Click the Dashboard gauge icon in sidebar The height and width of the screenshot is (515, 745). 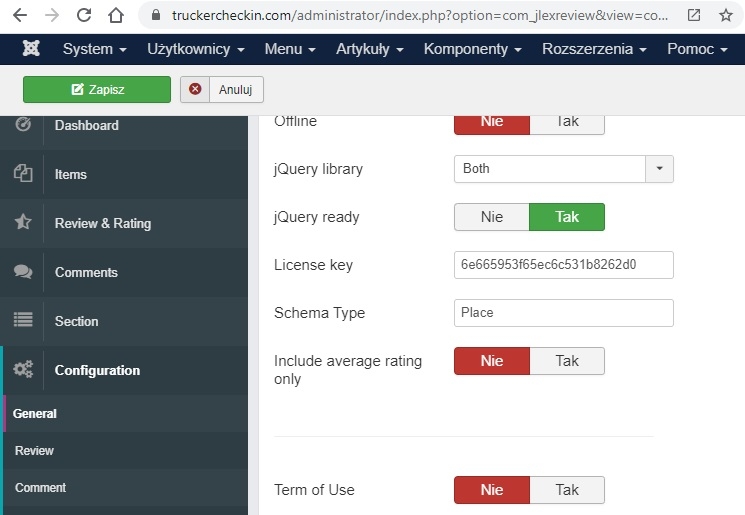click(23, 125)
